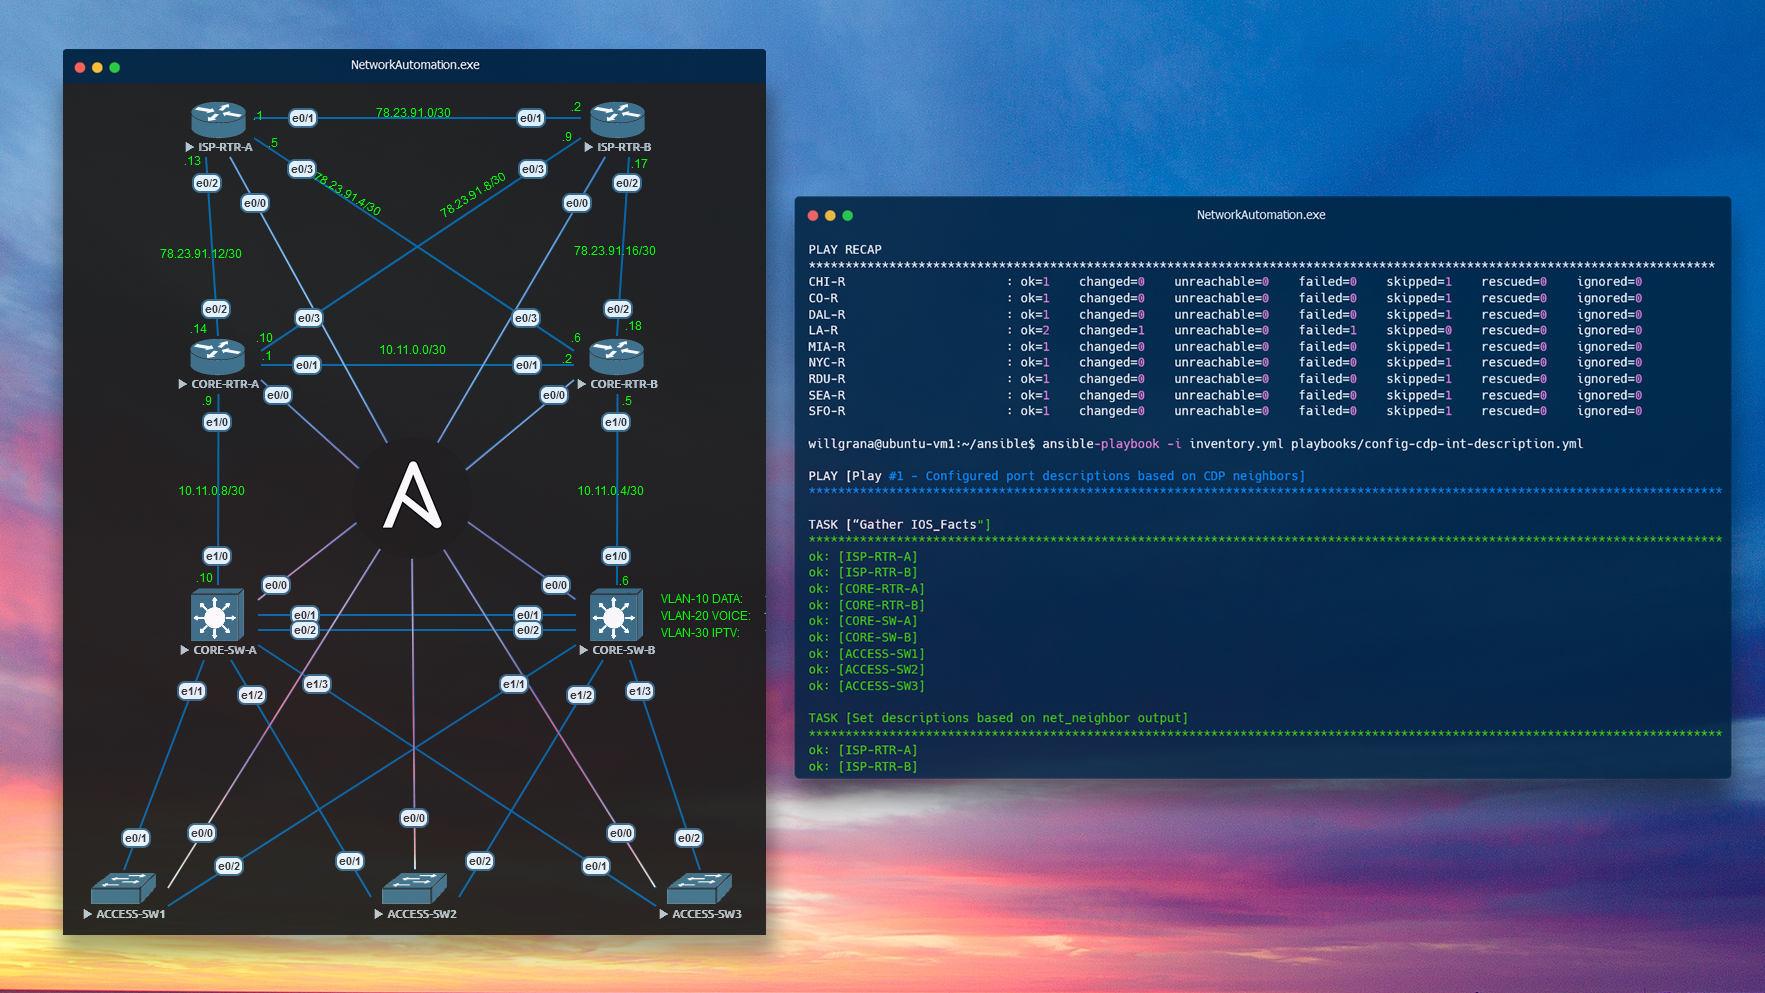This screenshot has width=1765, height=993.
Task: Expand the ACCESS-SW3 node triangle
Action: click(665, 913)
